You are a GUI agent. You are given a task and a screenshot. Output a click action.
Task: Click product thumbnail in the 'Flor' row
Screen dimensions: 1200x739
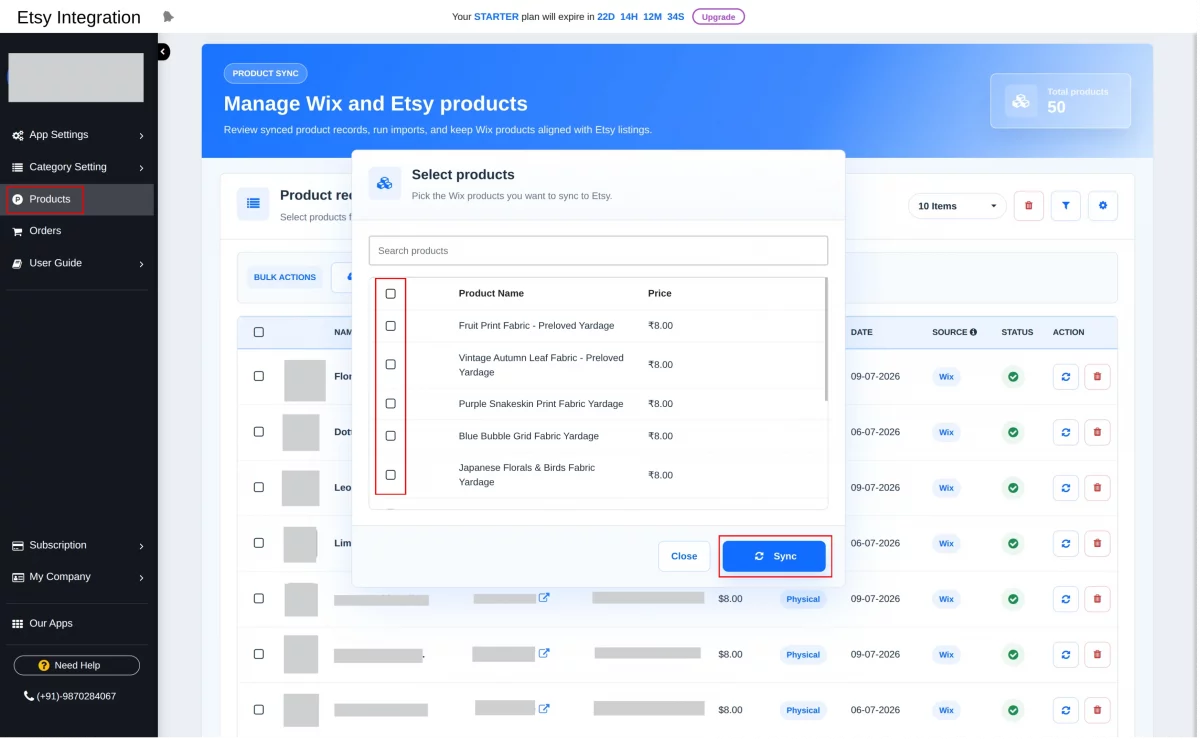pyautogui.click(x=305, y=380)
